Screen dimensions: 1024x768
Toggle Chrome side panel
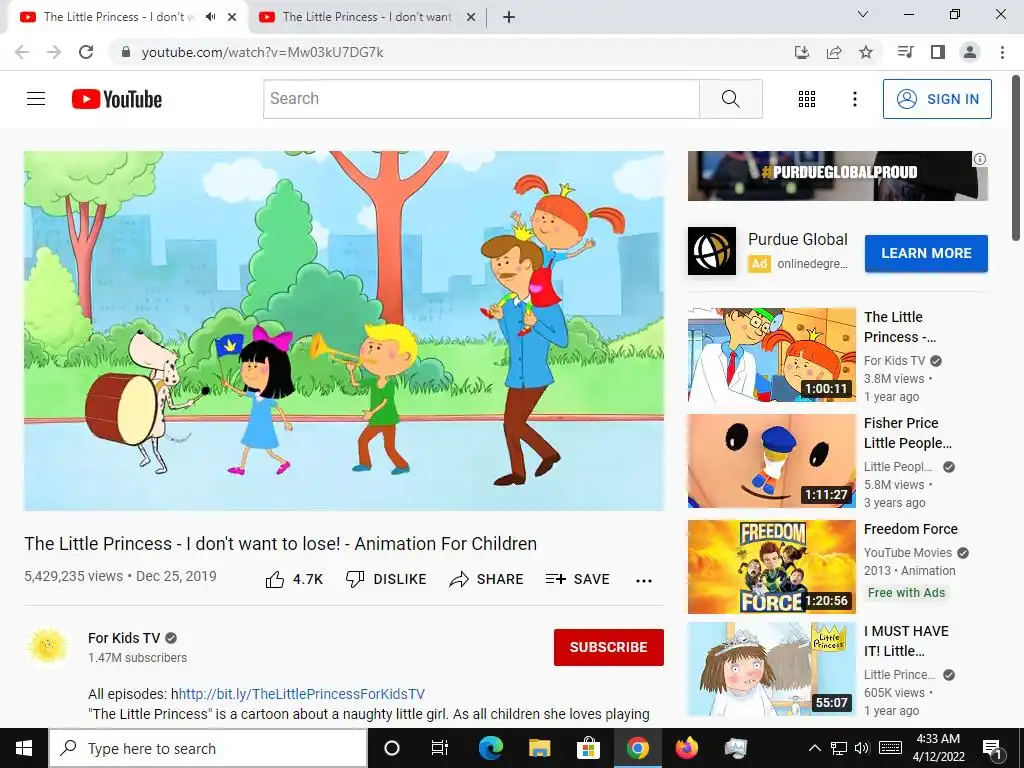(x=938, y=52)
